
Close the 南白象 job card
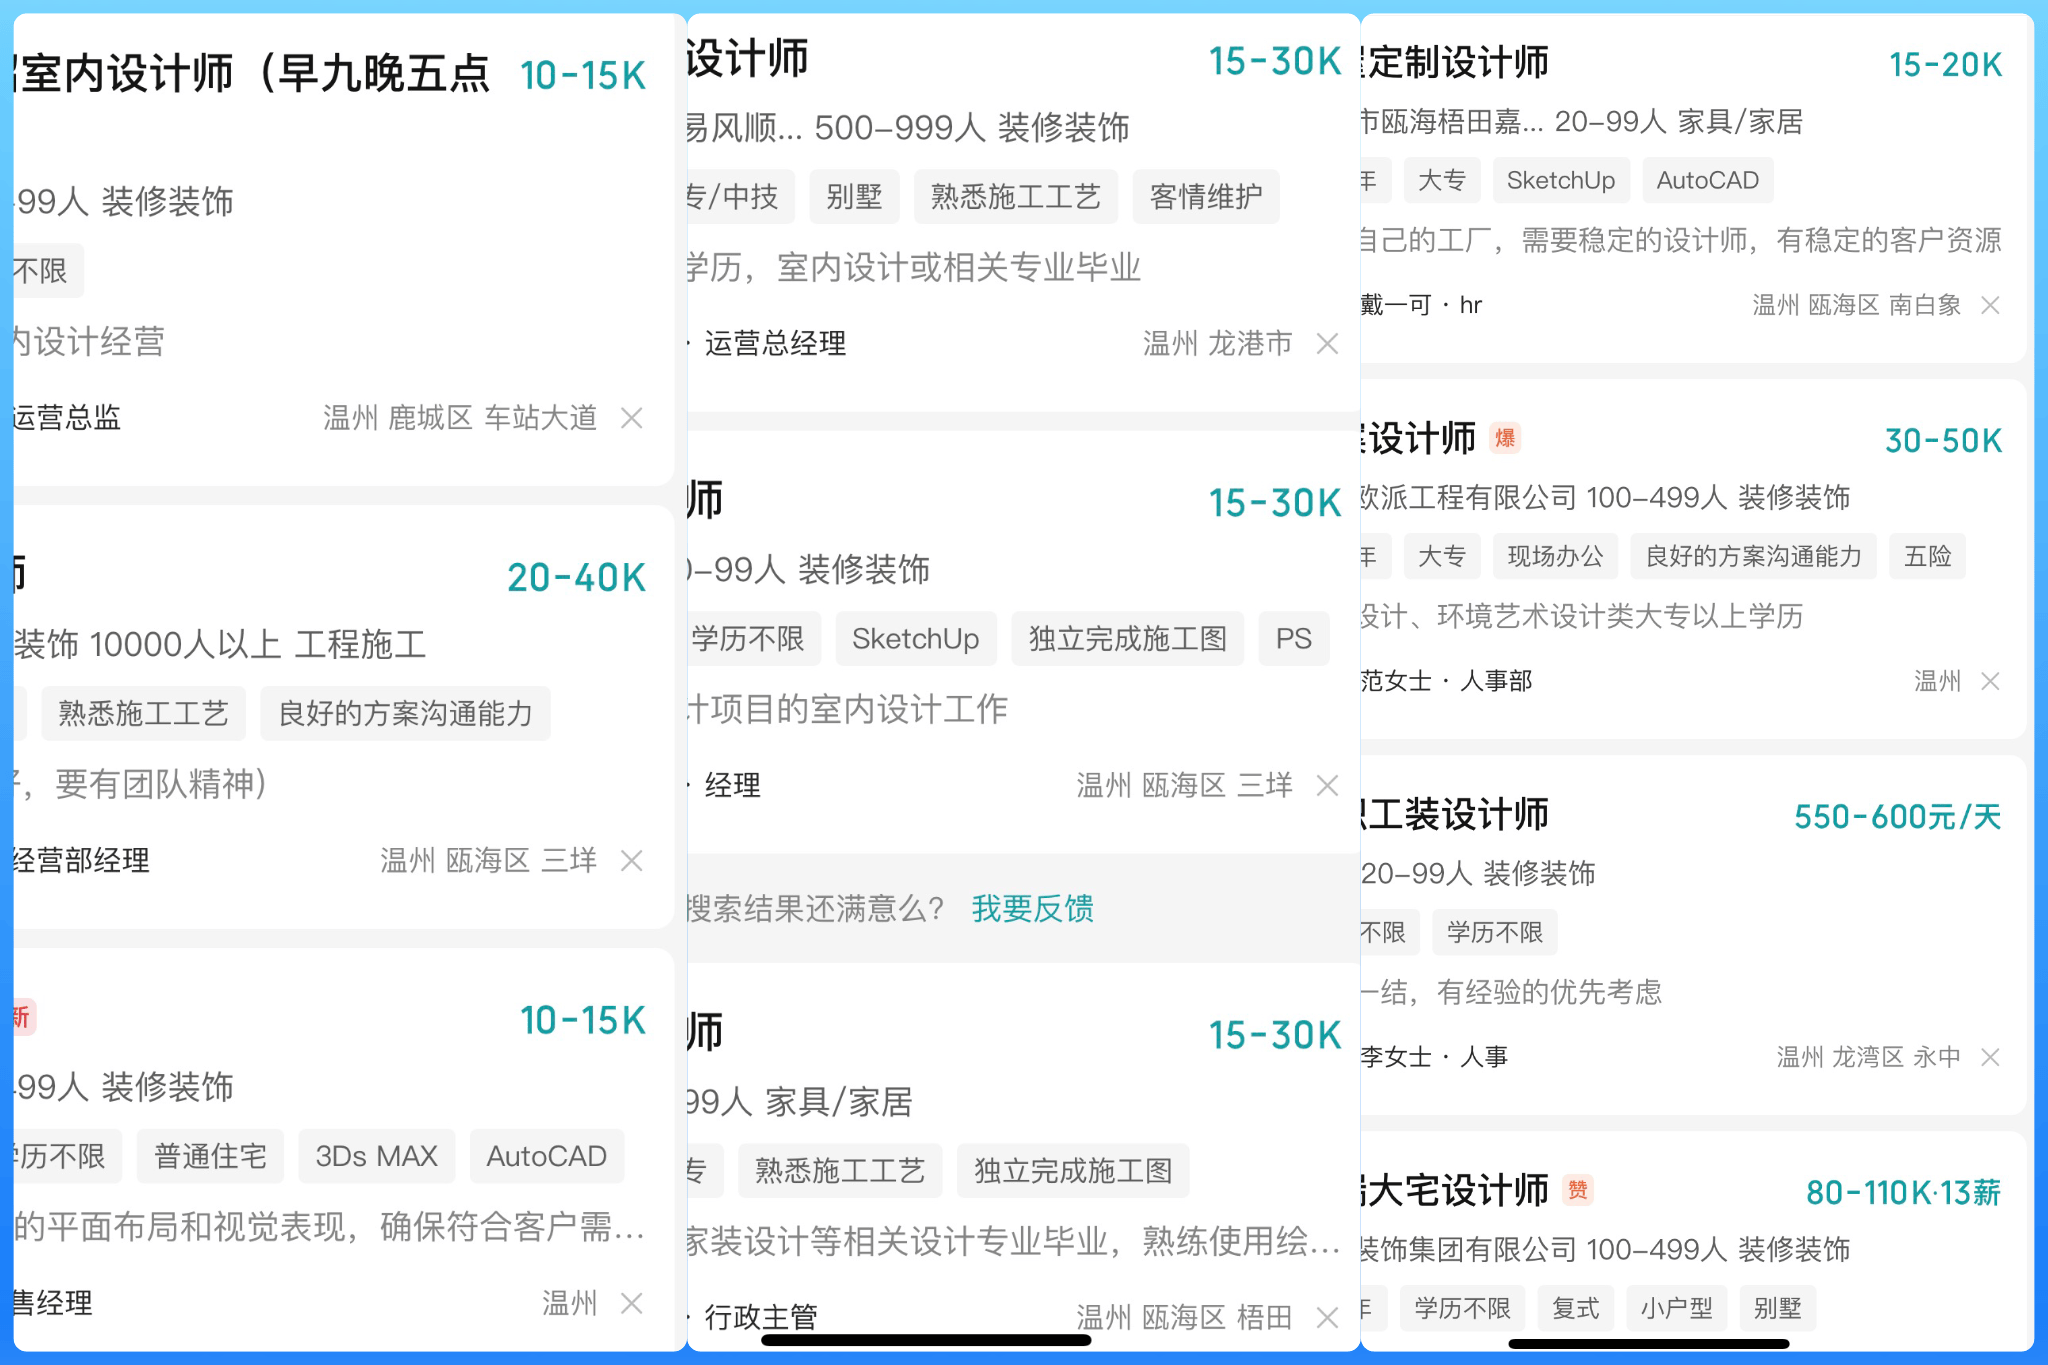coord(1990,305)
